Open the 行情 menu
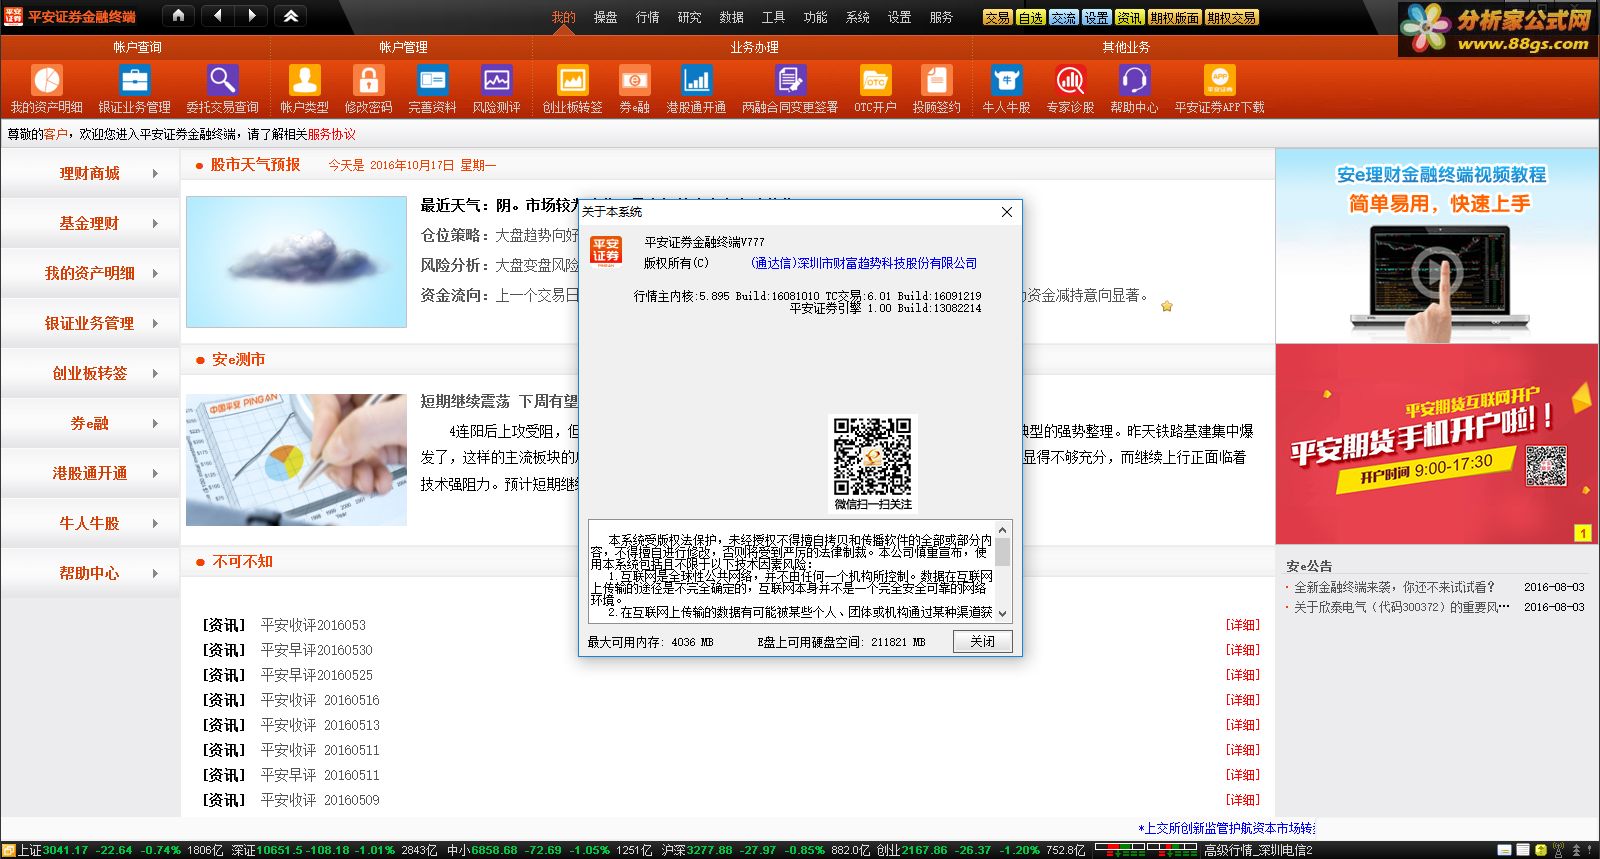This screenshot has width=1600, height=859. click(x=647, y=17)
